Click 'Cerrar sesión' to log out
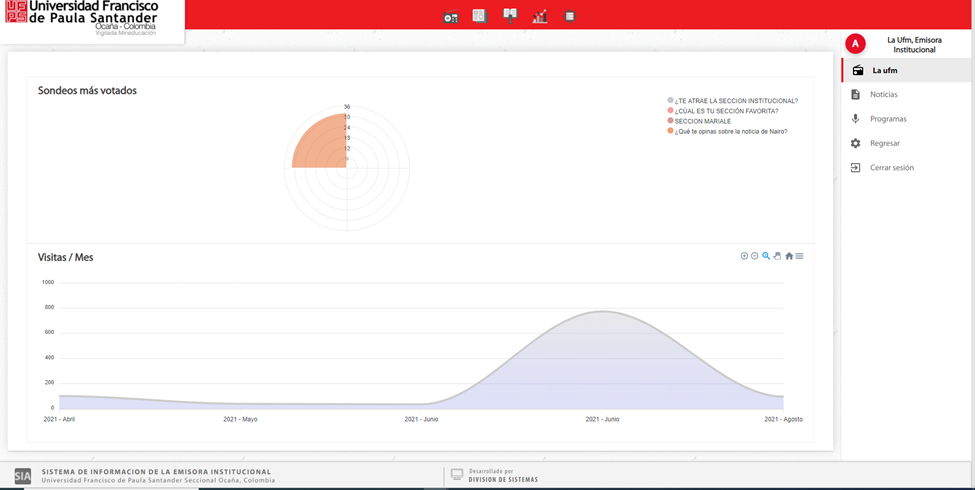Viewport: 975px width, 490px height. [x=892, y=168]
